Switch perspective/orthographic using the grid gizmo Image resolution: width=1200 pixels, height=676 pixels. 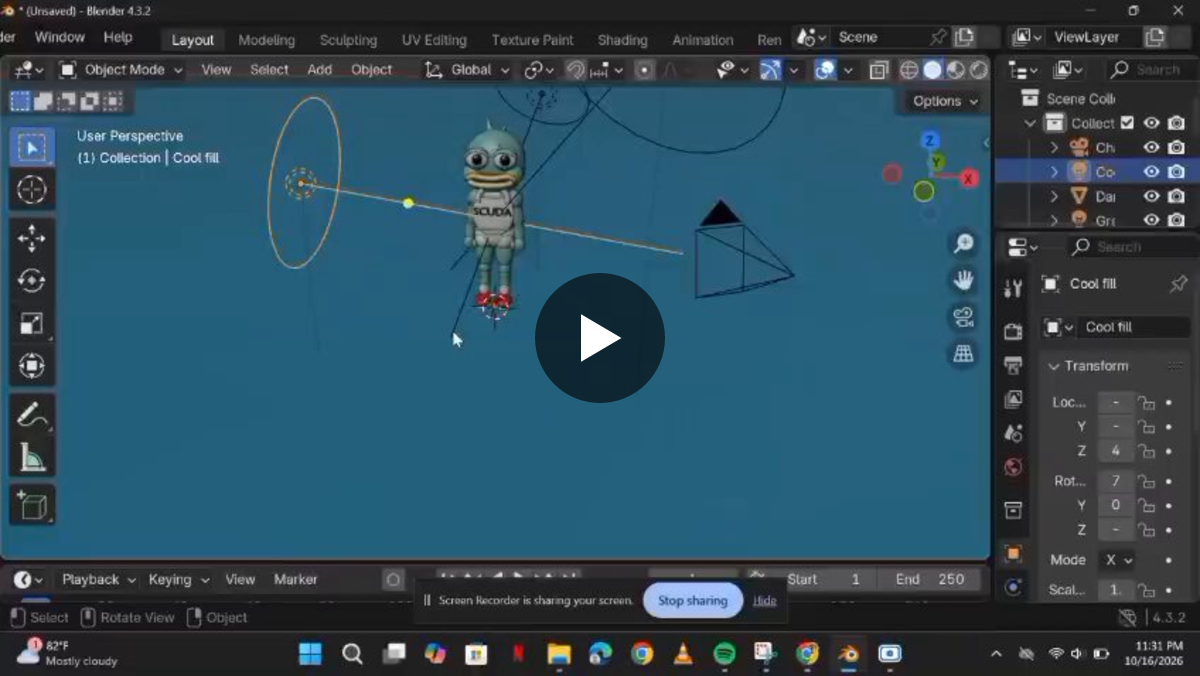click(964, 353)
